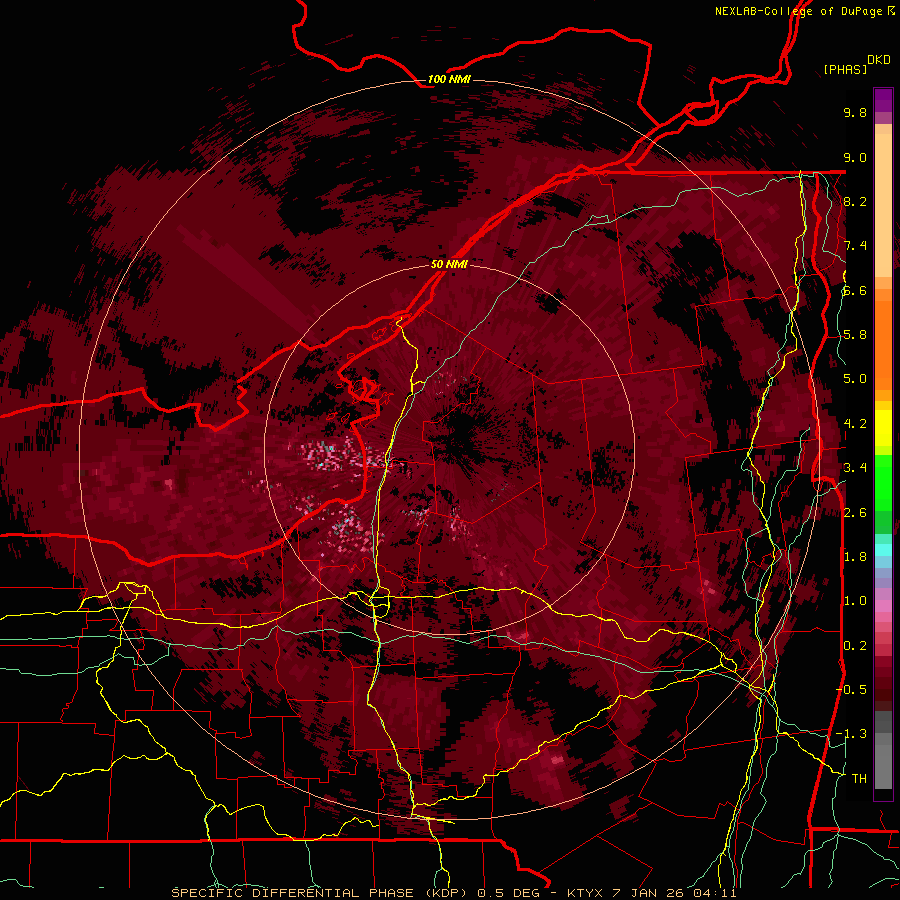Viewport: 900px width, 900px height.
Task: Click the 100 NMI range ring label
Action: (448, 79)
